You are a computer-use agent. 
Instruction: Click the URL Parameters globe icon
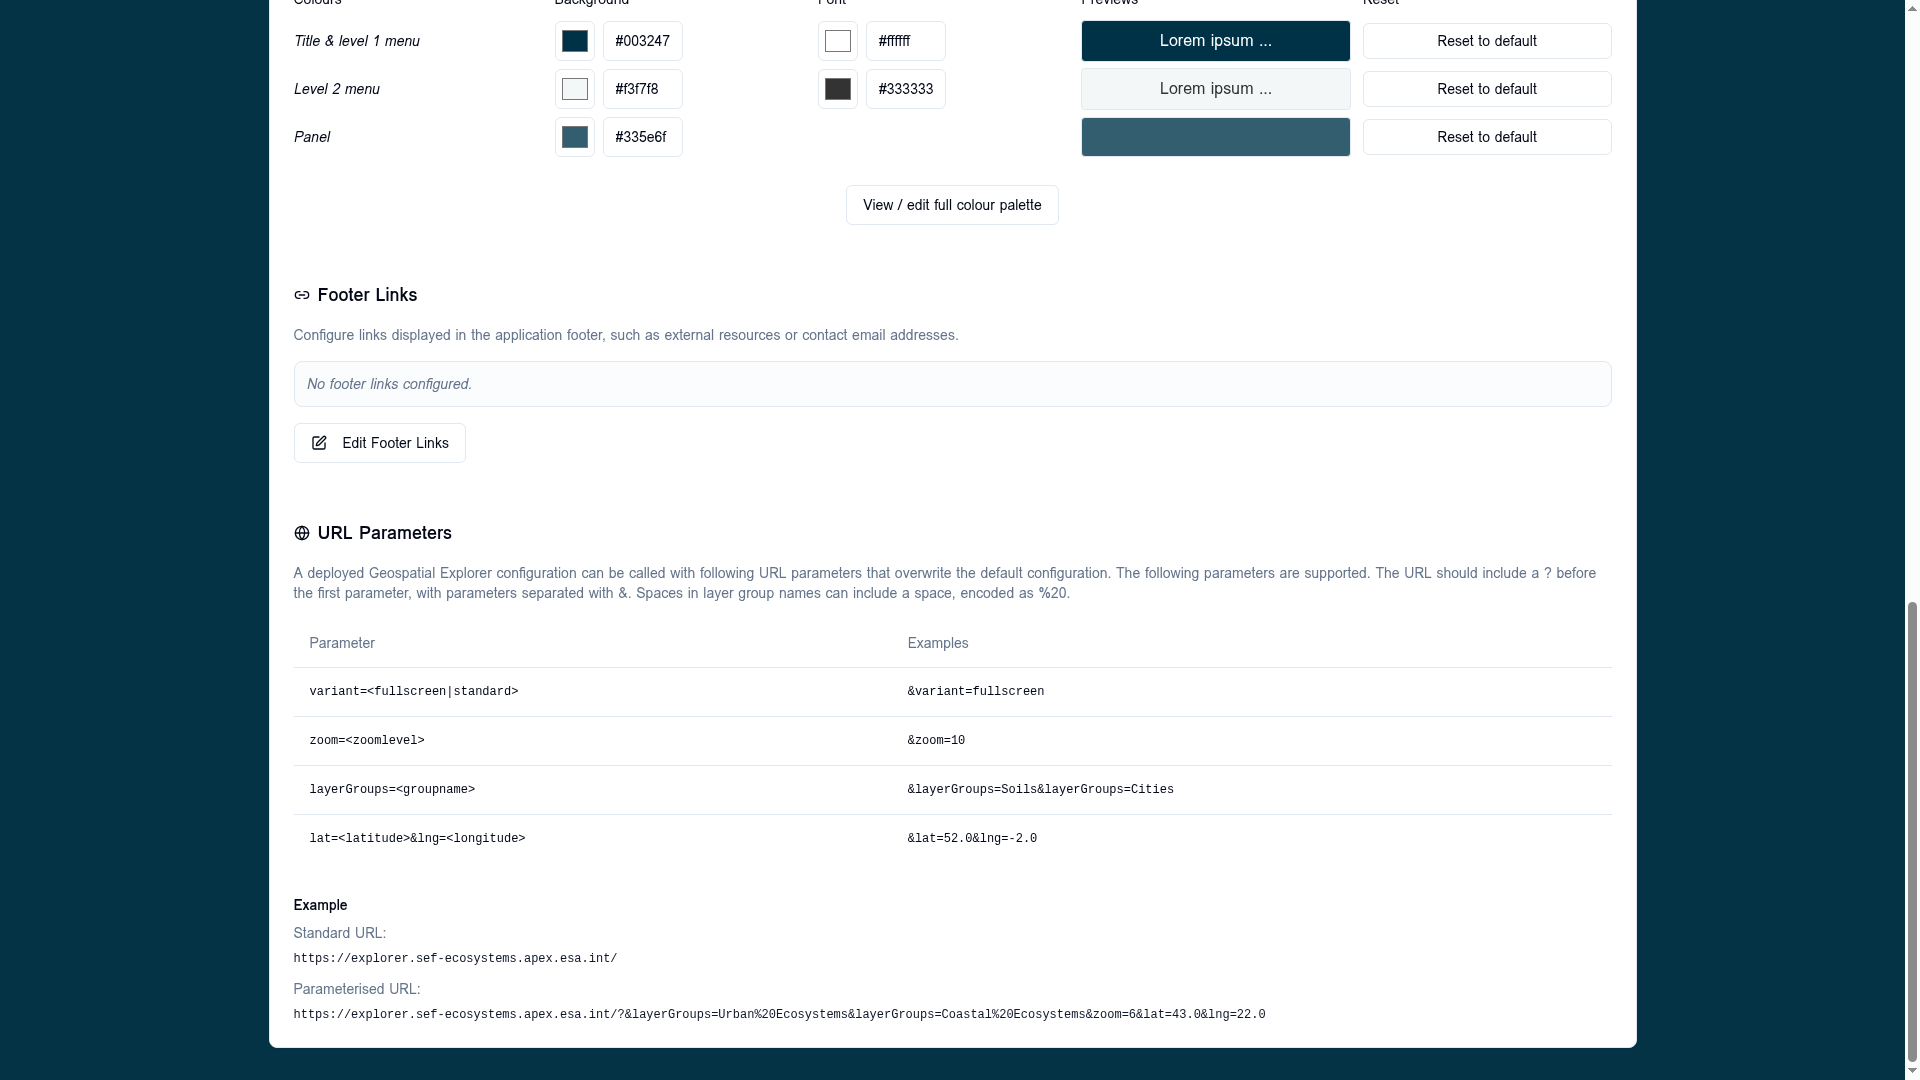(x=301, y=533)
